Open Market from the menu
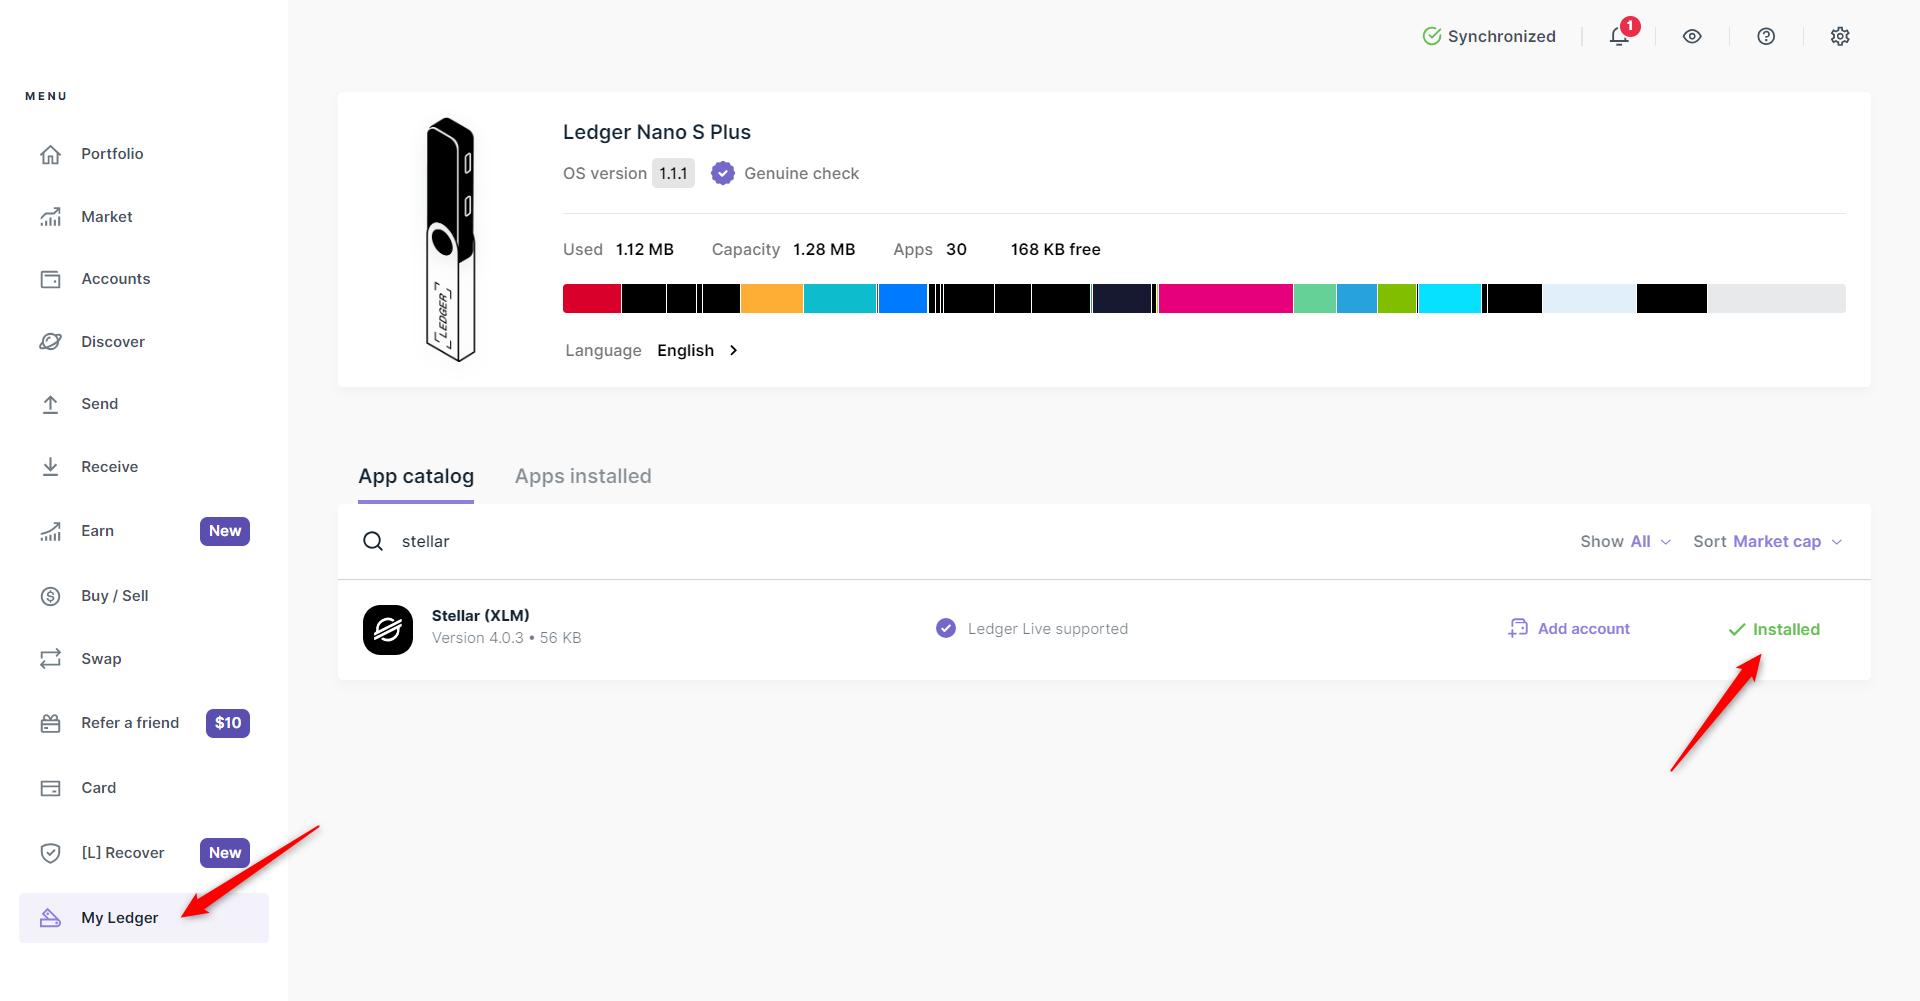This screenshot has height=1001, width=1920. click(107, 217)
